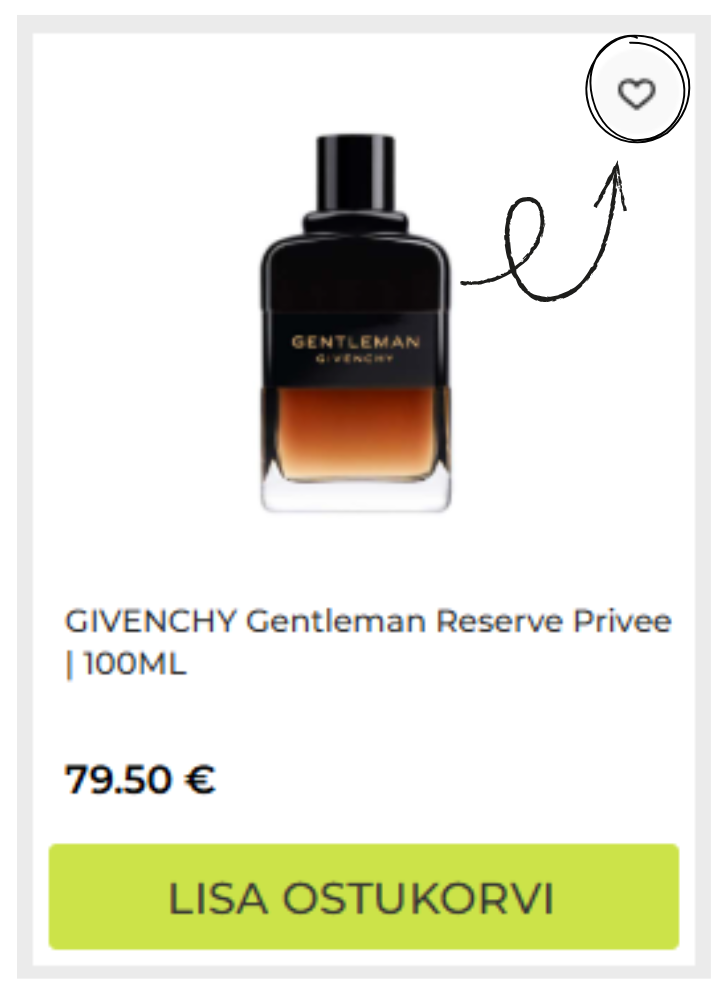This screenshot has height=991, width=728.
Task: Click the small GIVENCHY text on bottle
Action: point(355,359)
